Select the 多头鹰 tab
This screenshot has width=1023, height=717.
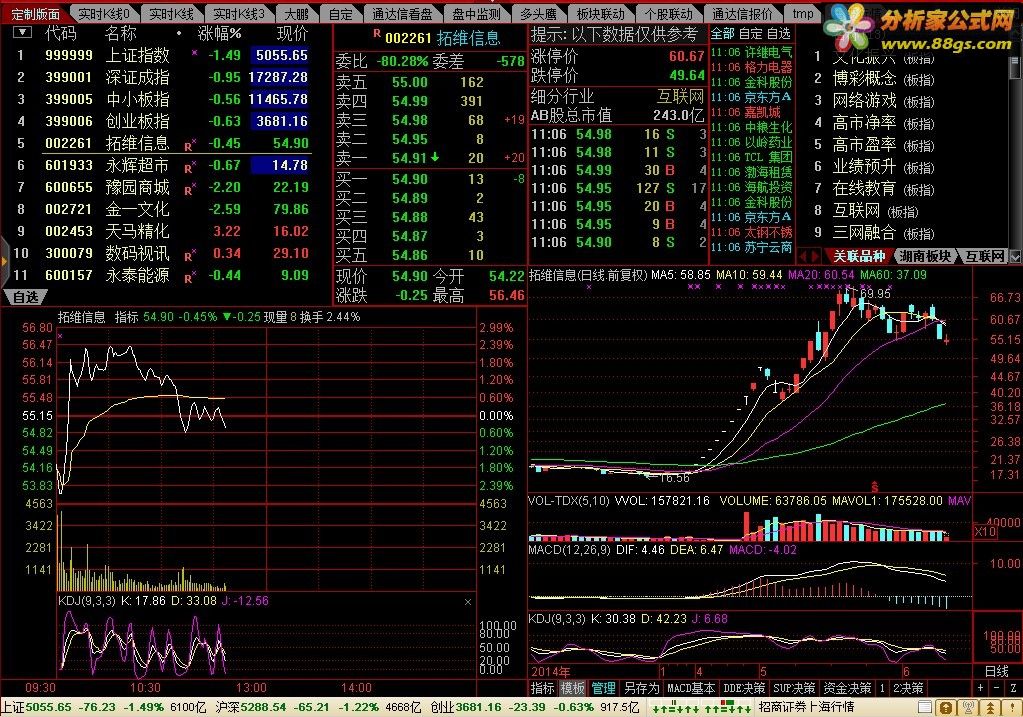(538, 14)
